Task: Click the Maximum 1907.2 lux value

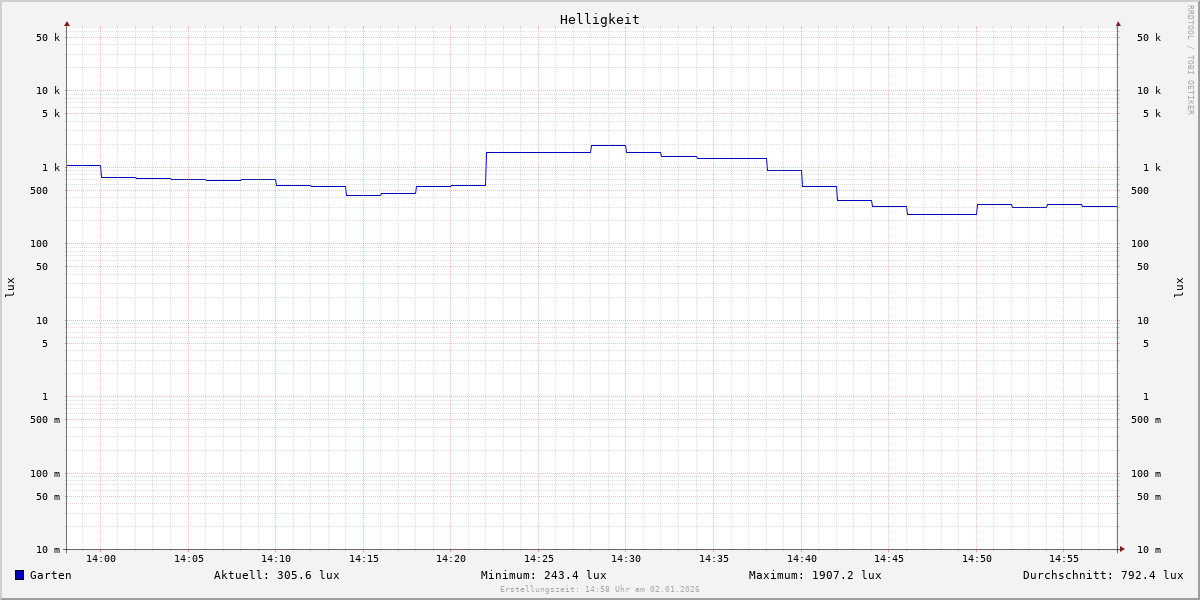Action: pyautogui.click(x=815, y=575)
